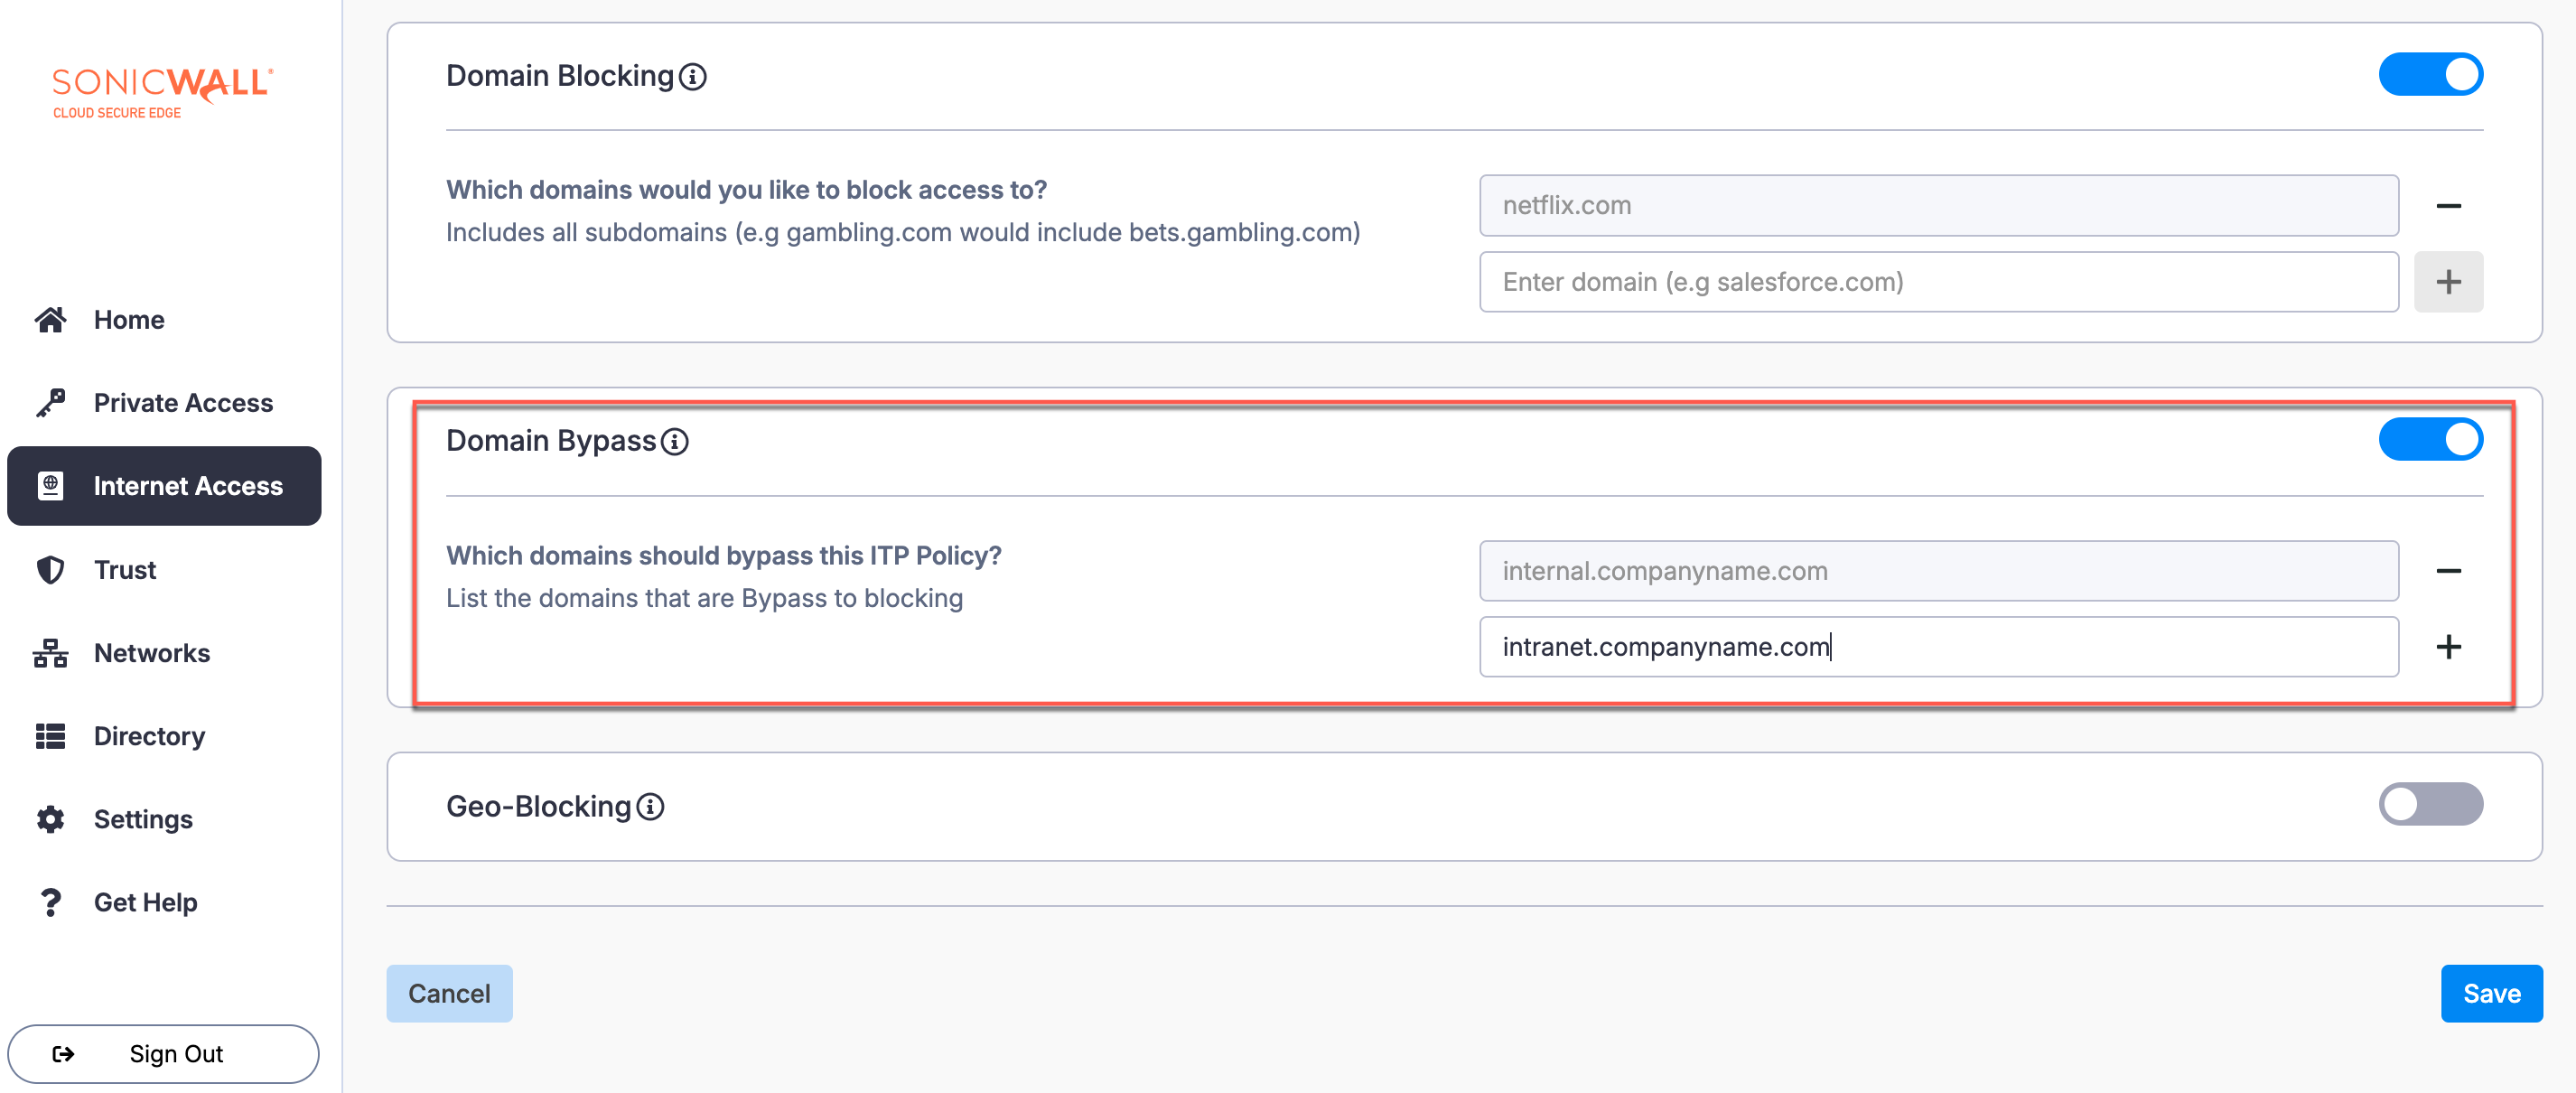Enable the Geo-Blocking toggle
The height and width of the screenshot is (1093, 2576).
click(x=2430, y=805)
